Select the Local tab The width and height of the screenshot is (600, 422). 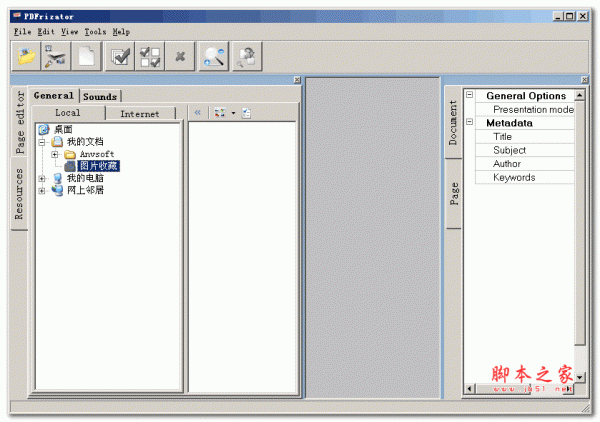coord(68,113)
